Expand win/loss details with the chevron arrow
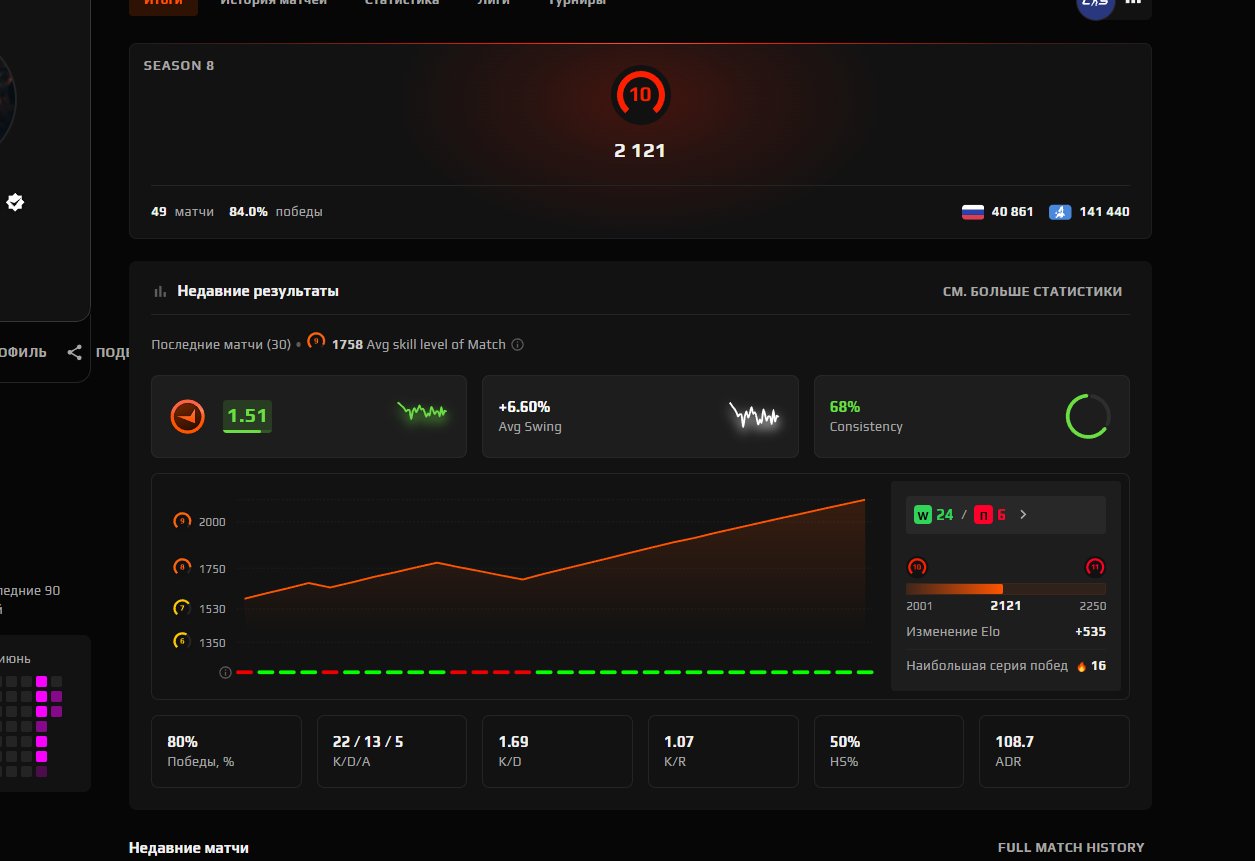Image resolution: width=1255 pixels, height=861 pixels. click(x=1023, y=515)
